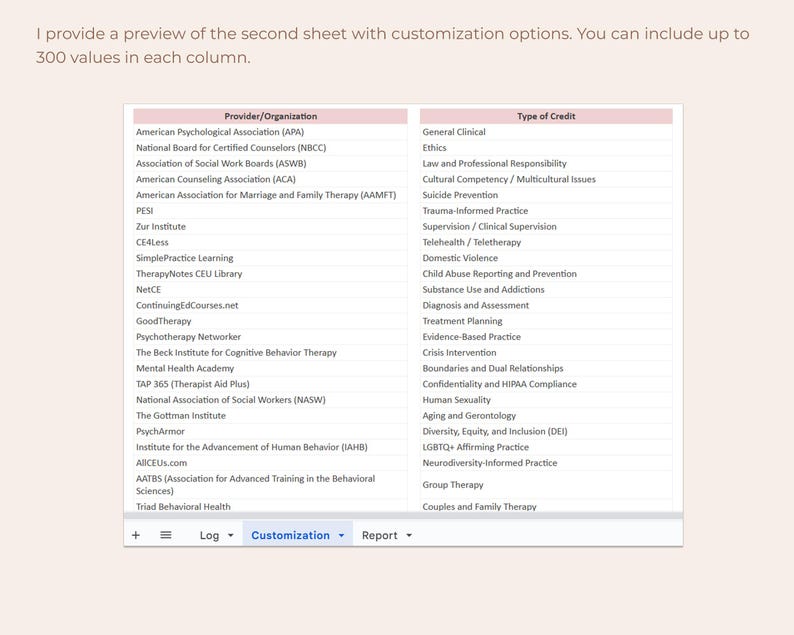The image size is (794, 635).
Task: Click the National Board for Certified Counselors cell
Action: click(x=270, y=148)
